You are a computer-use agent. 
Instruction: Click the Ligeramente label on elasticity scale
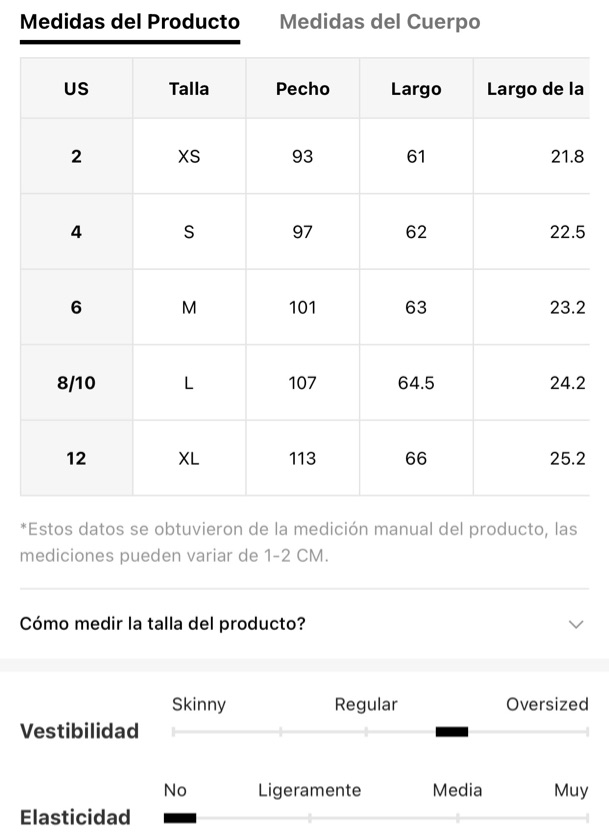pyautogui.click(x=310, y=790)
